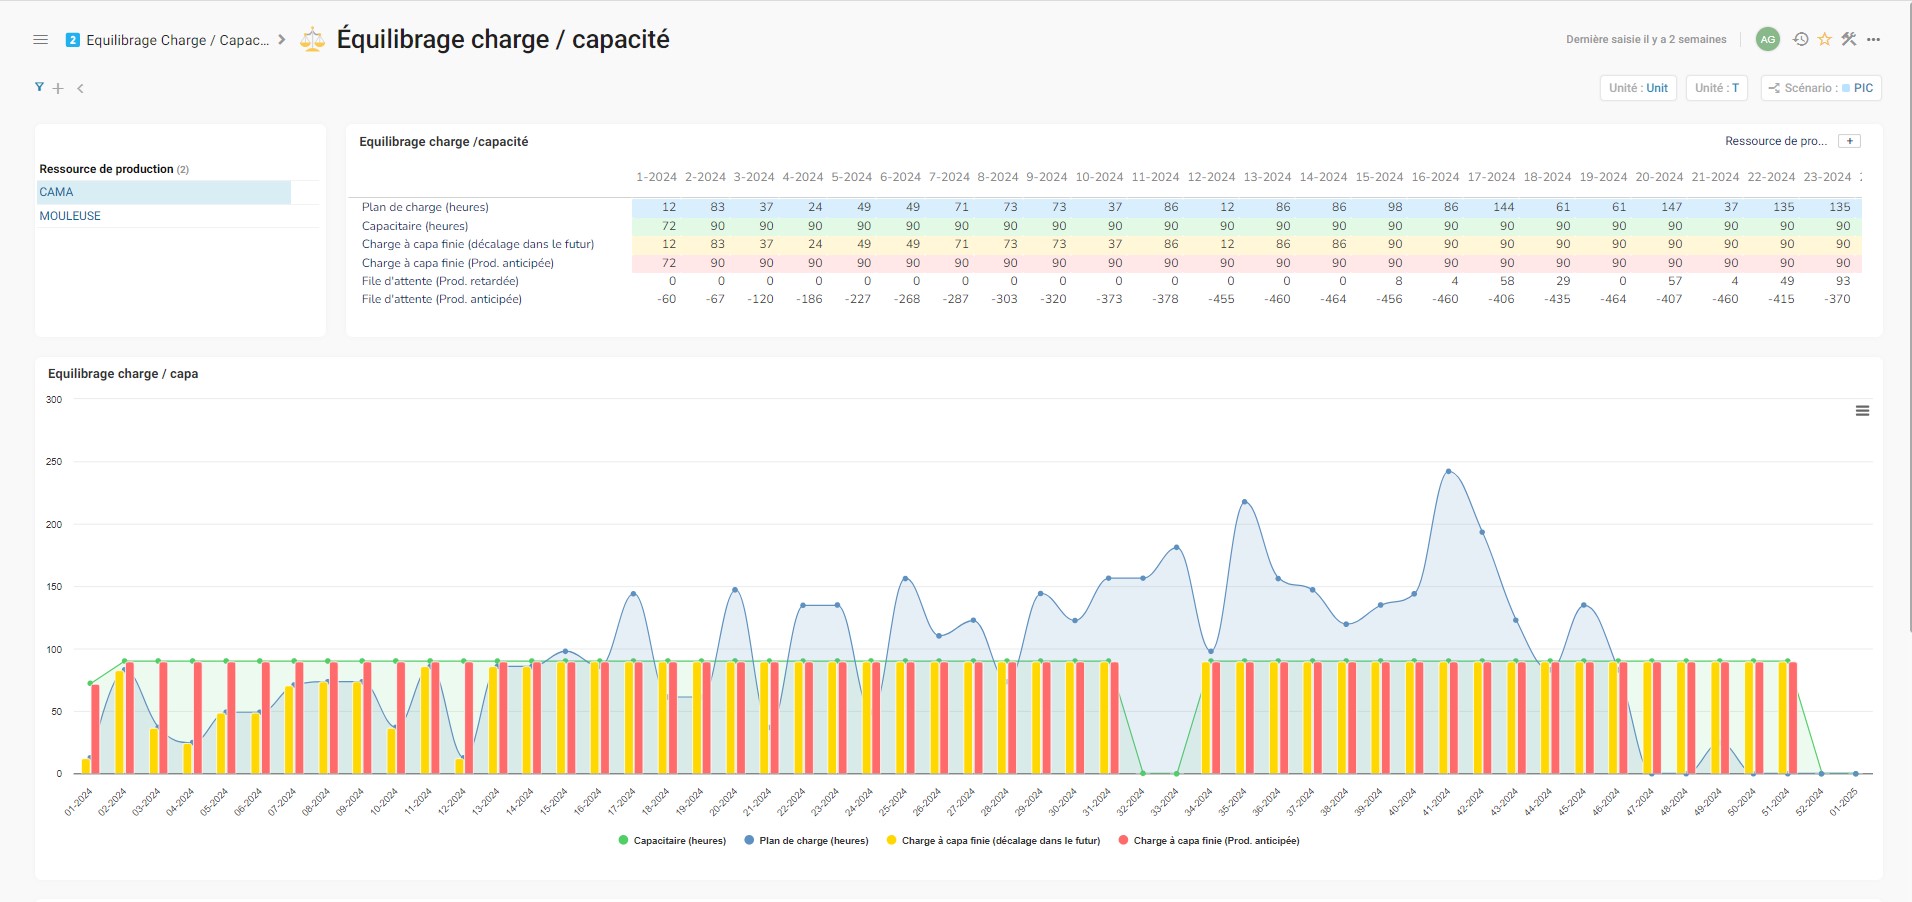Collapse the filter bar with the left chevron
1912x902 pixels.
[80, 88]
